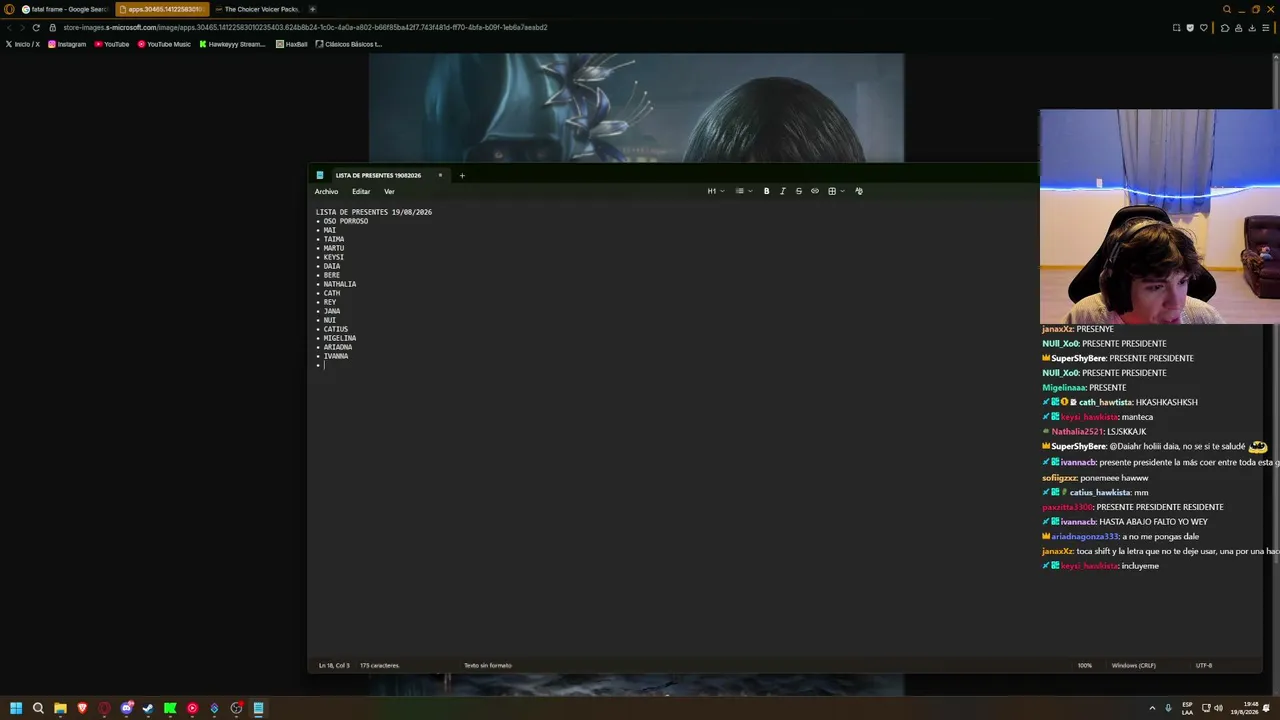Screen dimensions: 1280x720
Task: Select the apps.30465 browser tab
Action: [x=163, y=9]
